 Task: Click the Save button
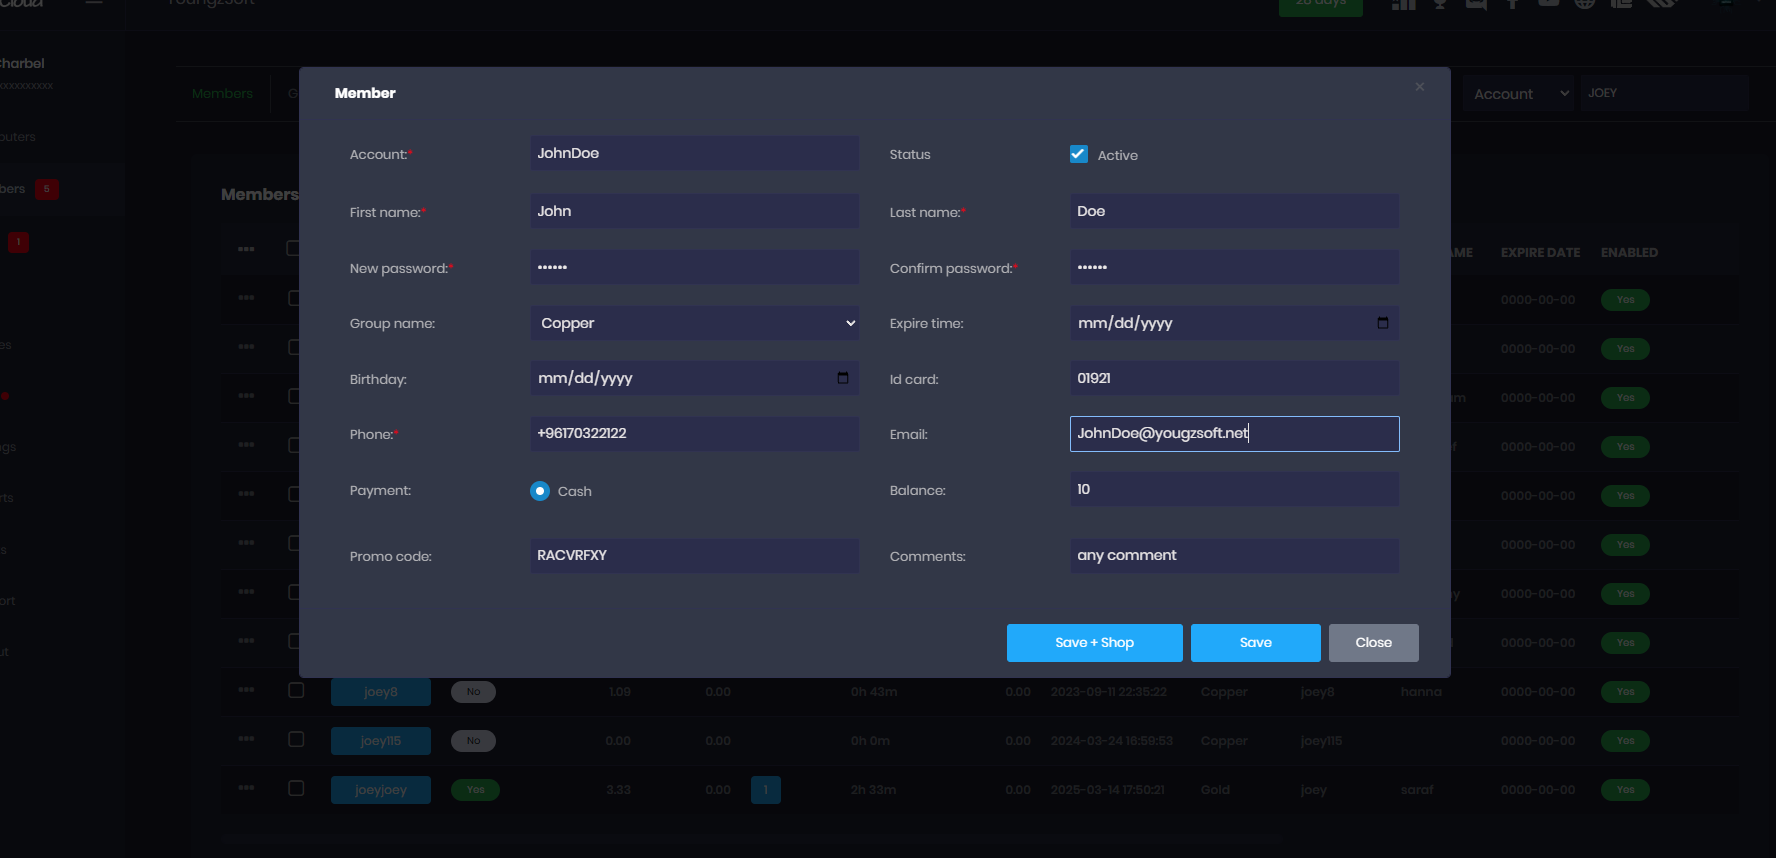tap(1255, 643)
